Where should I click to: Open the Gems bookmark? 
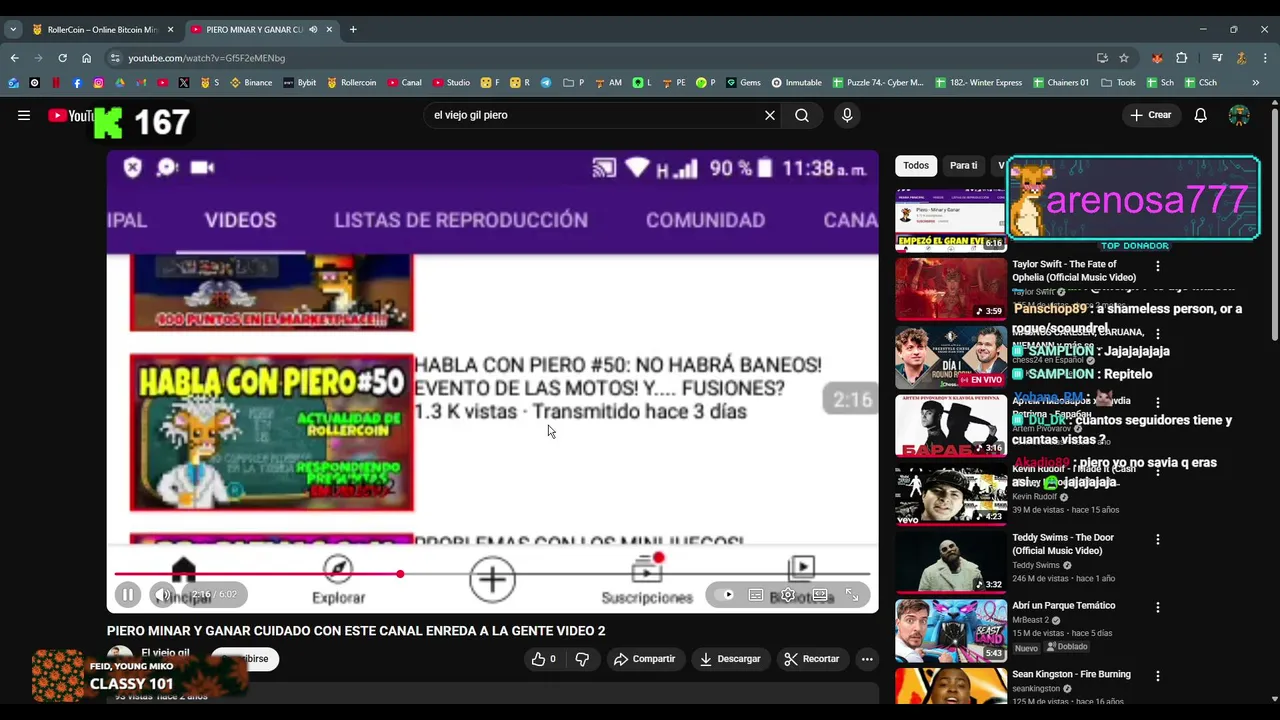743,83
